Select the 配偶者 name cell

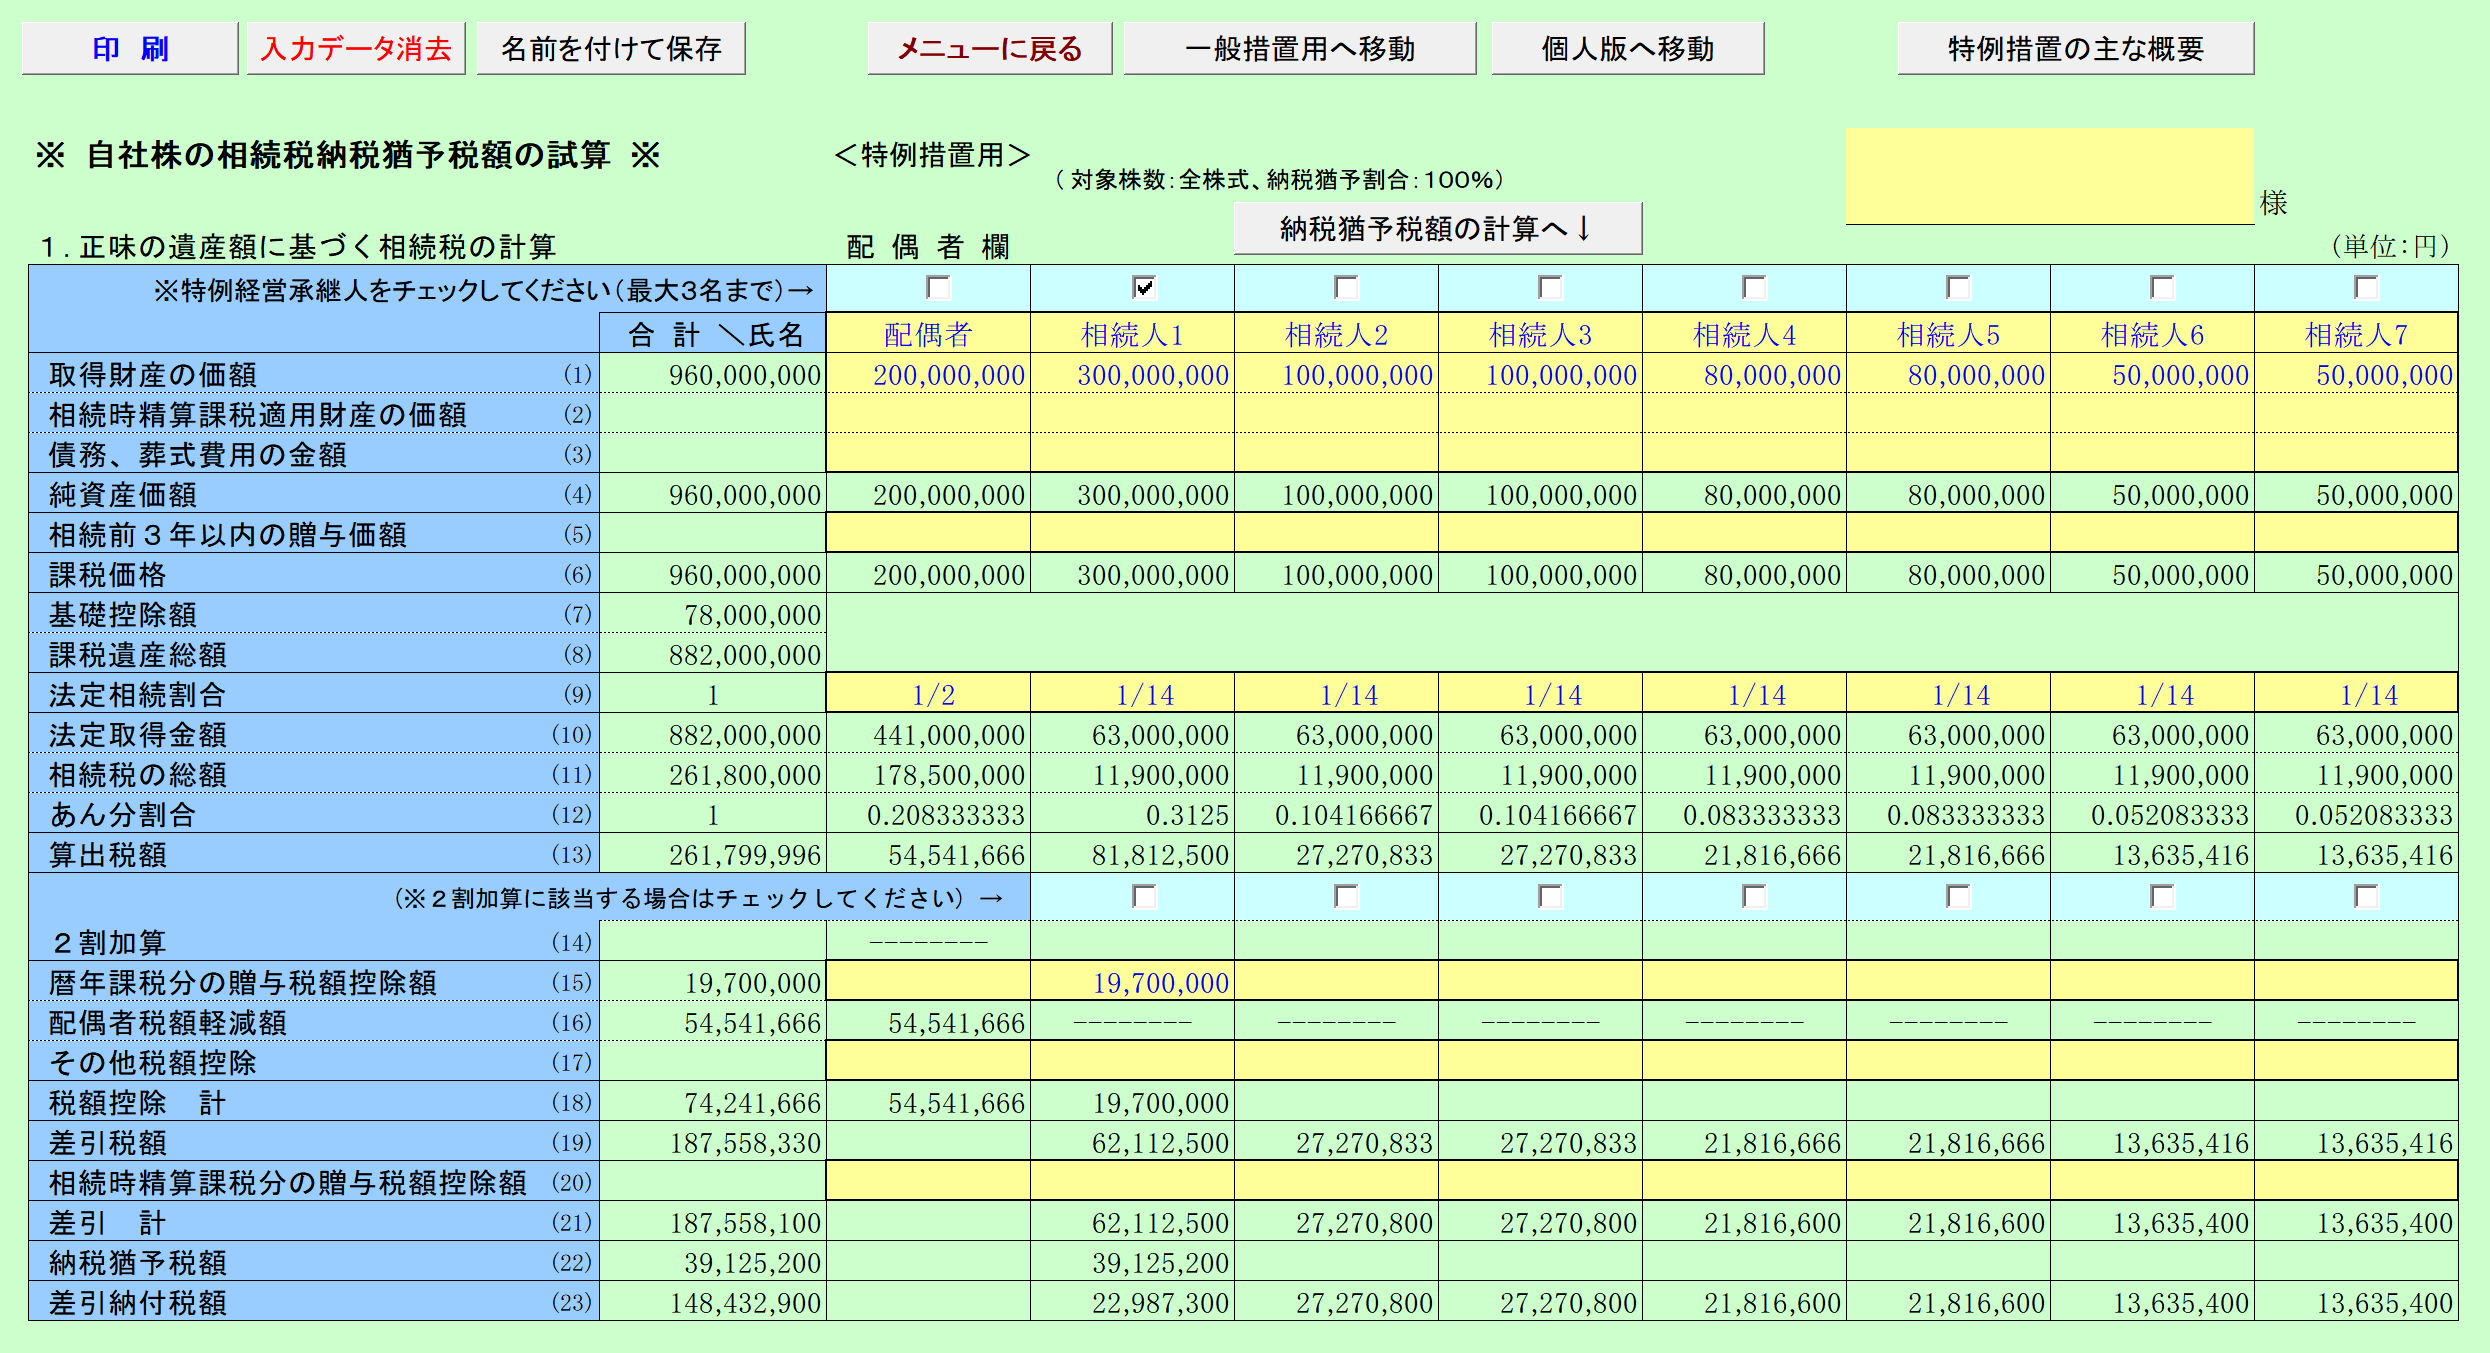tap(928, 333)
